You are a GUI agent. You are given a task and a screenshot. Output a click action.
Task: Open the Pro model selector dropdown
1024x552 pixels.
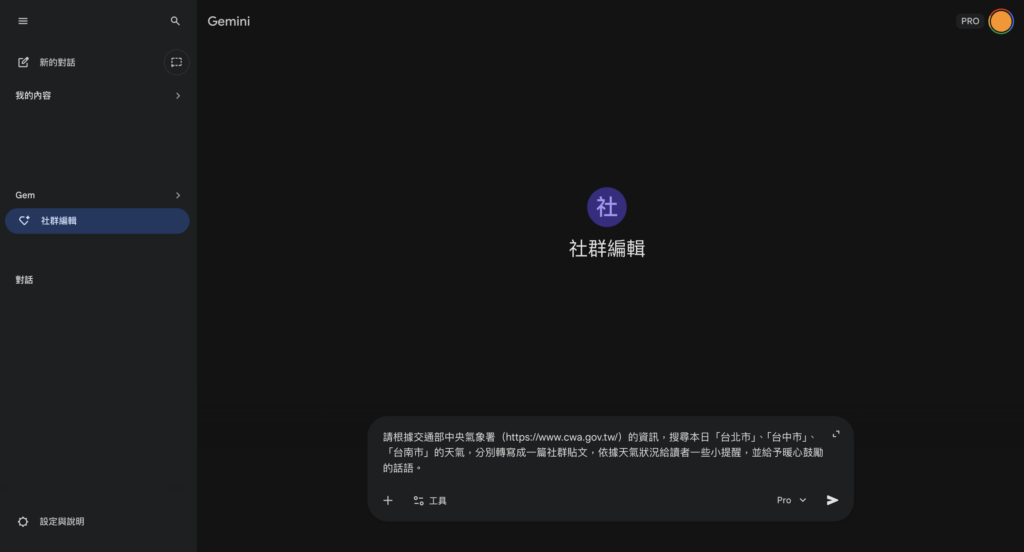[792, 500]
